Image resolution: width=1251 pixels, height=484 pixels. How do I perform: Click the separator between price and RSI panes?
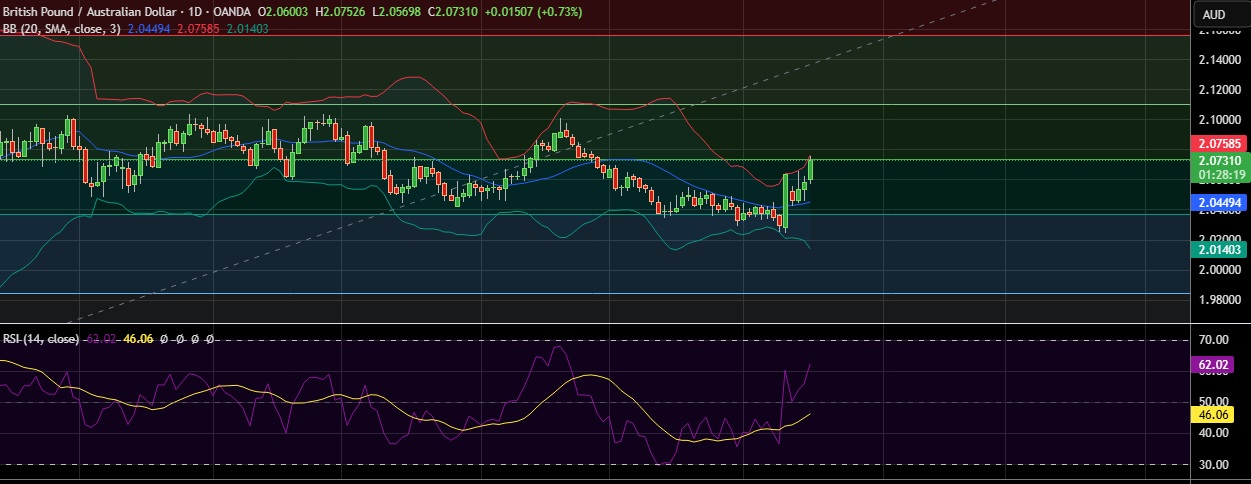pos(600,324)
